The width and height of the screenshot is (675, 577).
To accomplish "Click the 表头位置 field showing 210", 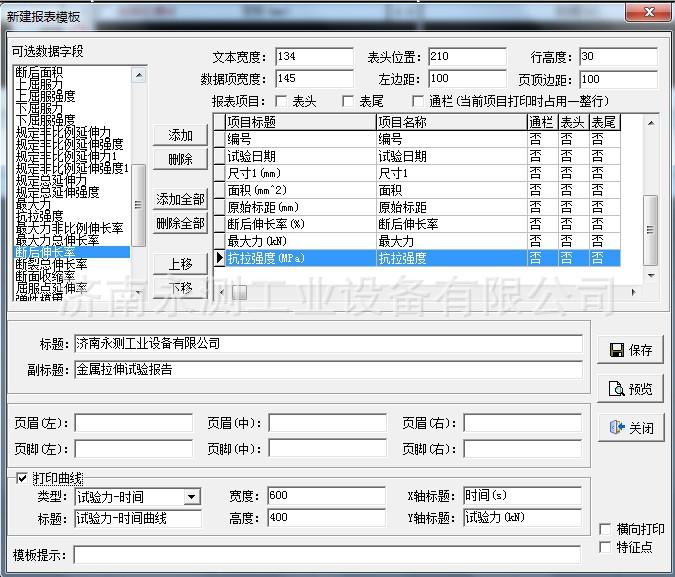I will coord(468,56).
